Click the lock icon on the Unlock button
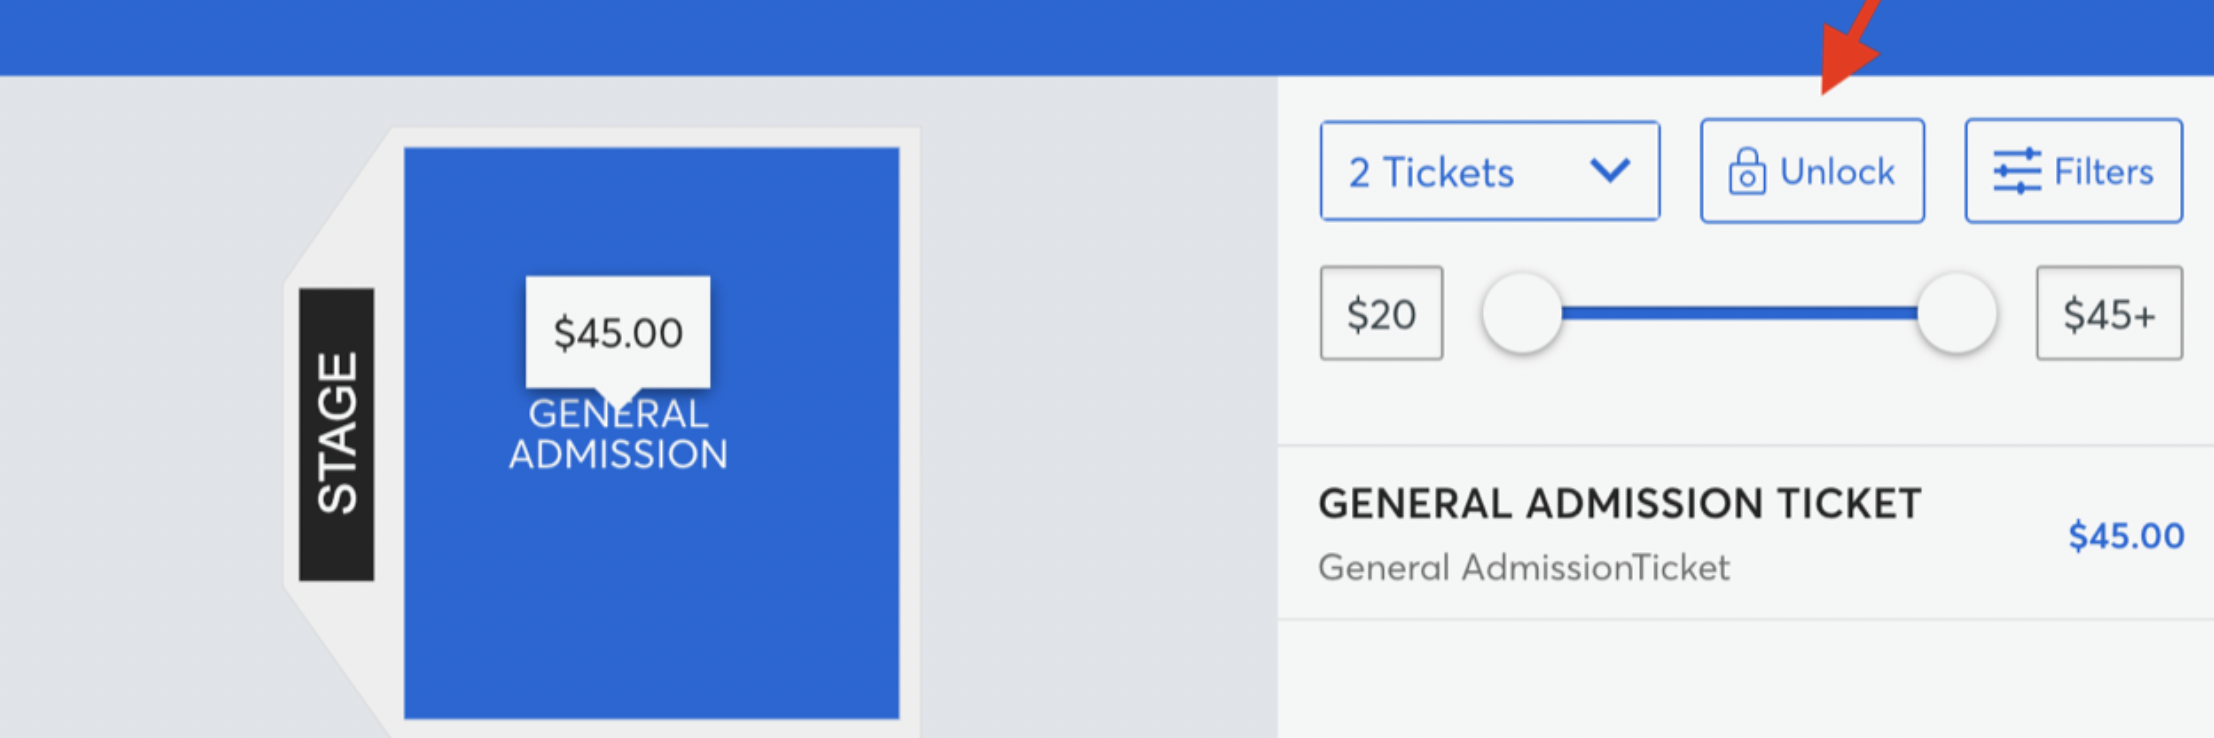2214x738 pixels. 1746,172
